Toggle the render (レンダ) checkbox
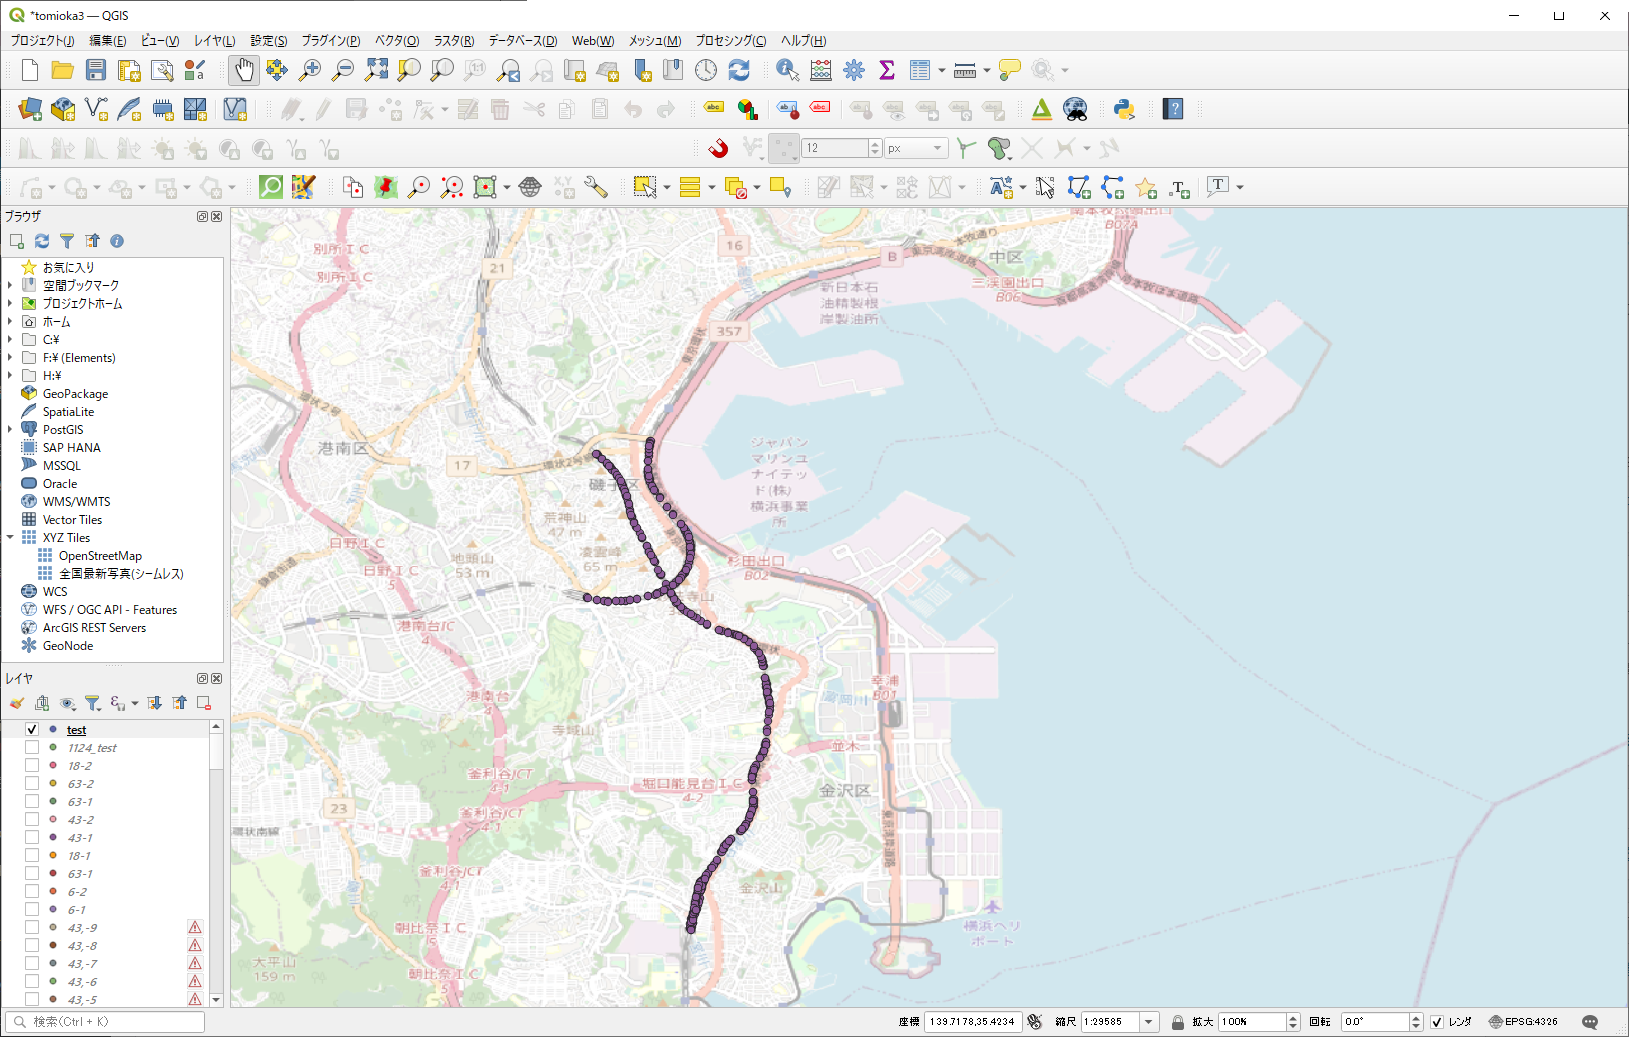The height and width of the screenshot is (1037, 1629). [x=1437, y=1022]
